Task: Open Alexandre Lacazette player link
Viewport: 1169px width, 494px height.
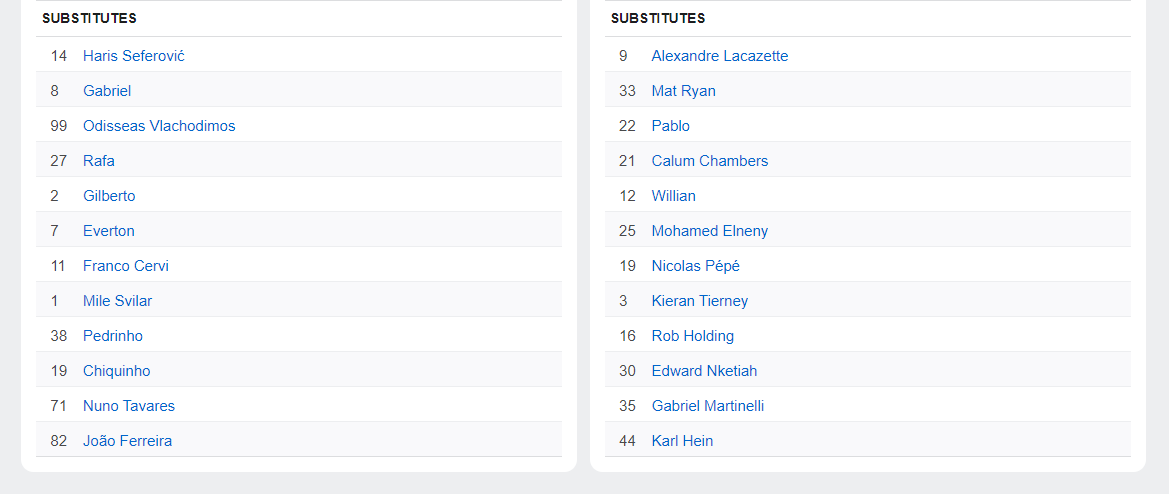Action: (719, 56)
